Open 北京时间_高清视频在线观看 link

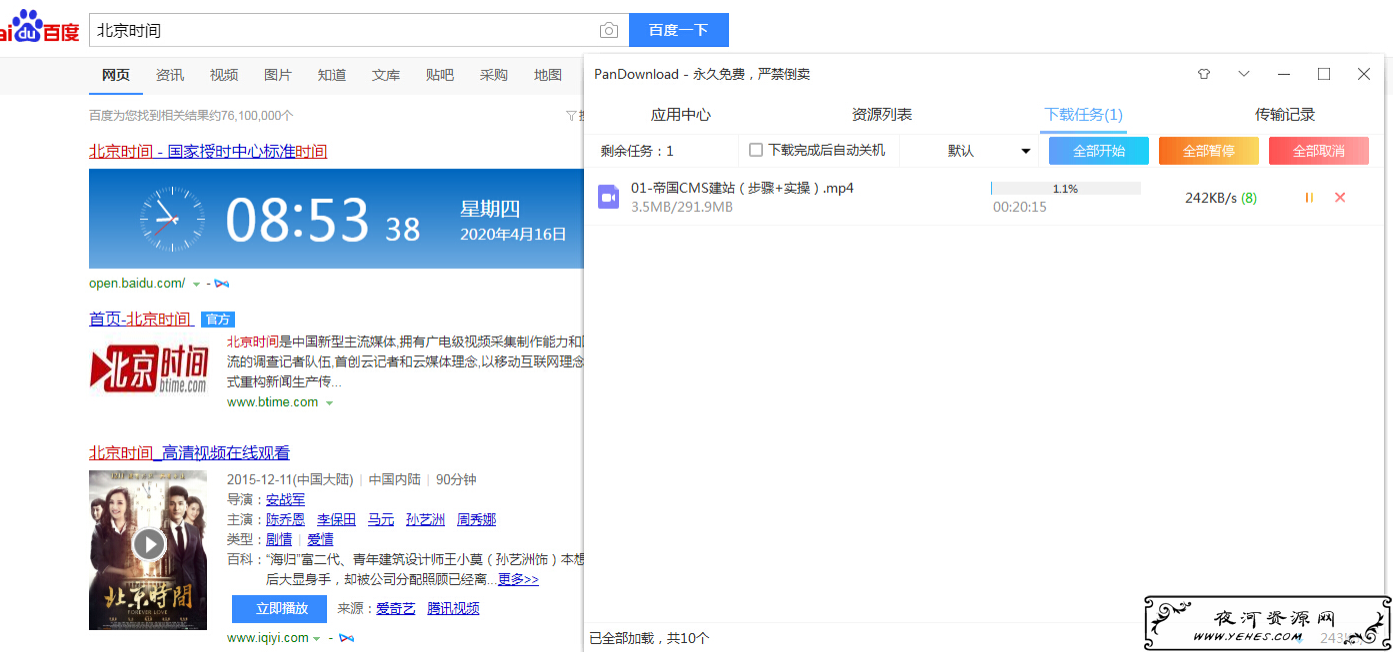point(189,453)
